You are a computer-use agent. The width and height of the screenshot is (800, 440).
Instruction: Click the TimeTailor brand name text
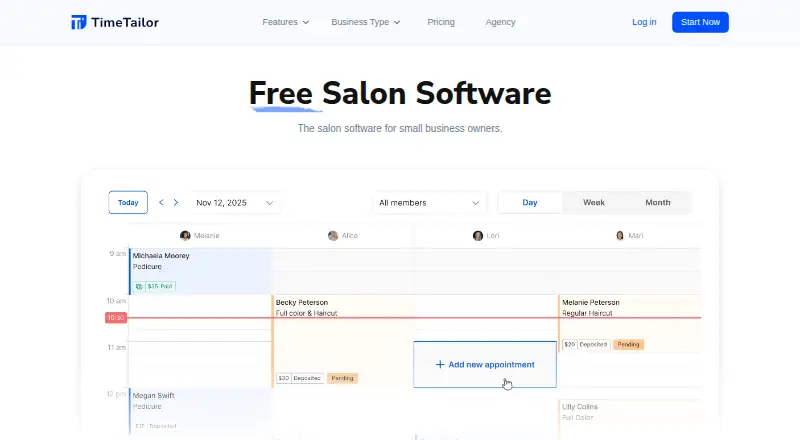tap(125, 22)
